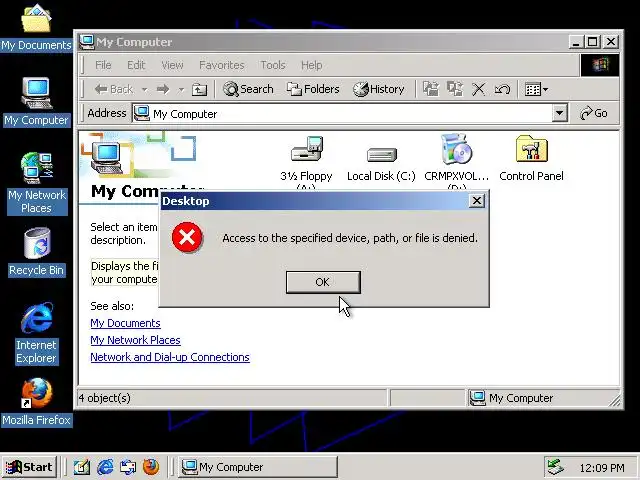The image size is (640, 480).
Task: Click the Up folder toolbar icon
Action: point(199,89)
